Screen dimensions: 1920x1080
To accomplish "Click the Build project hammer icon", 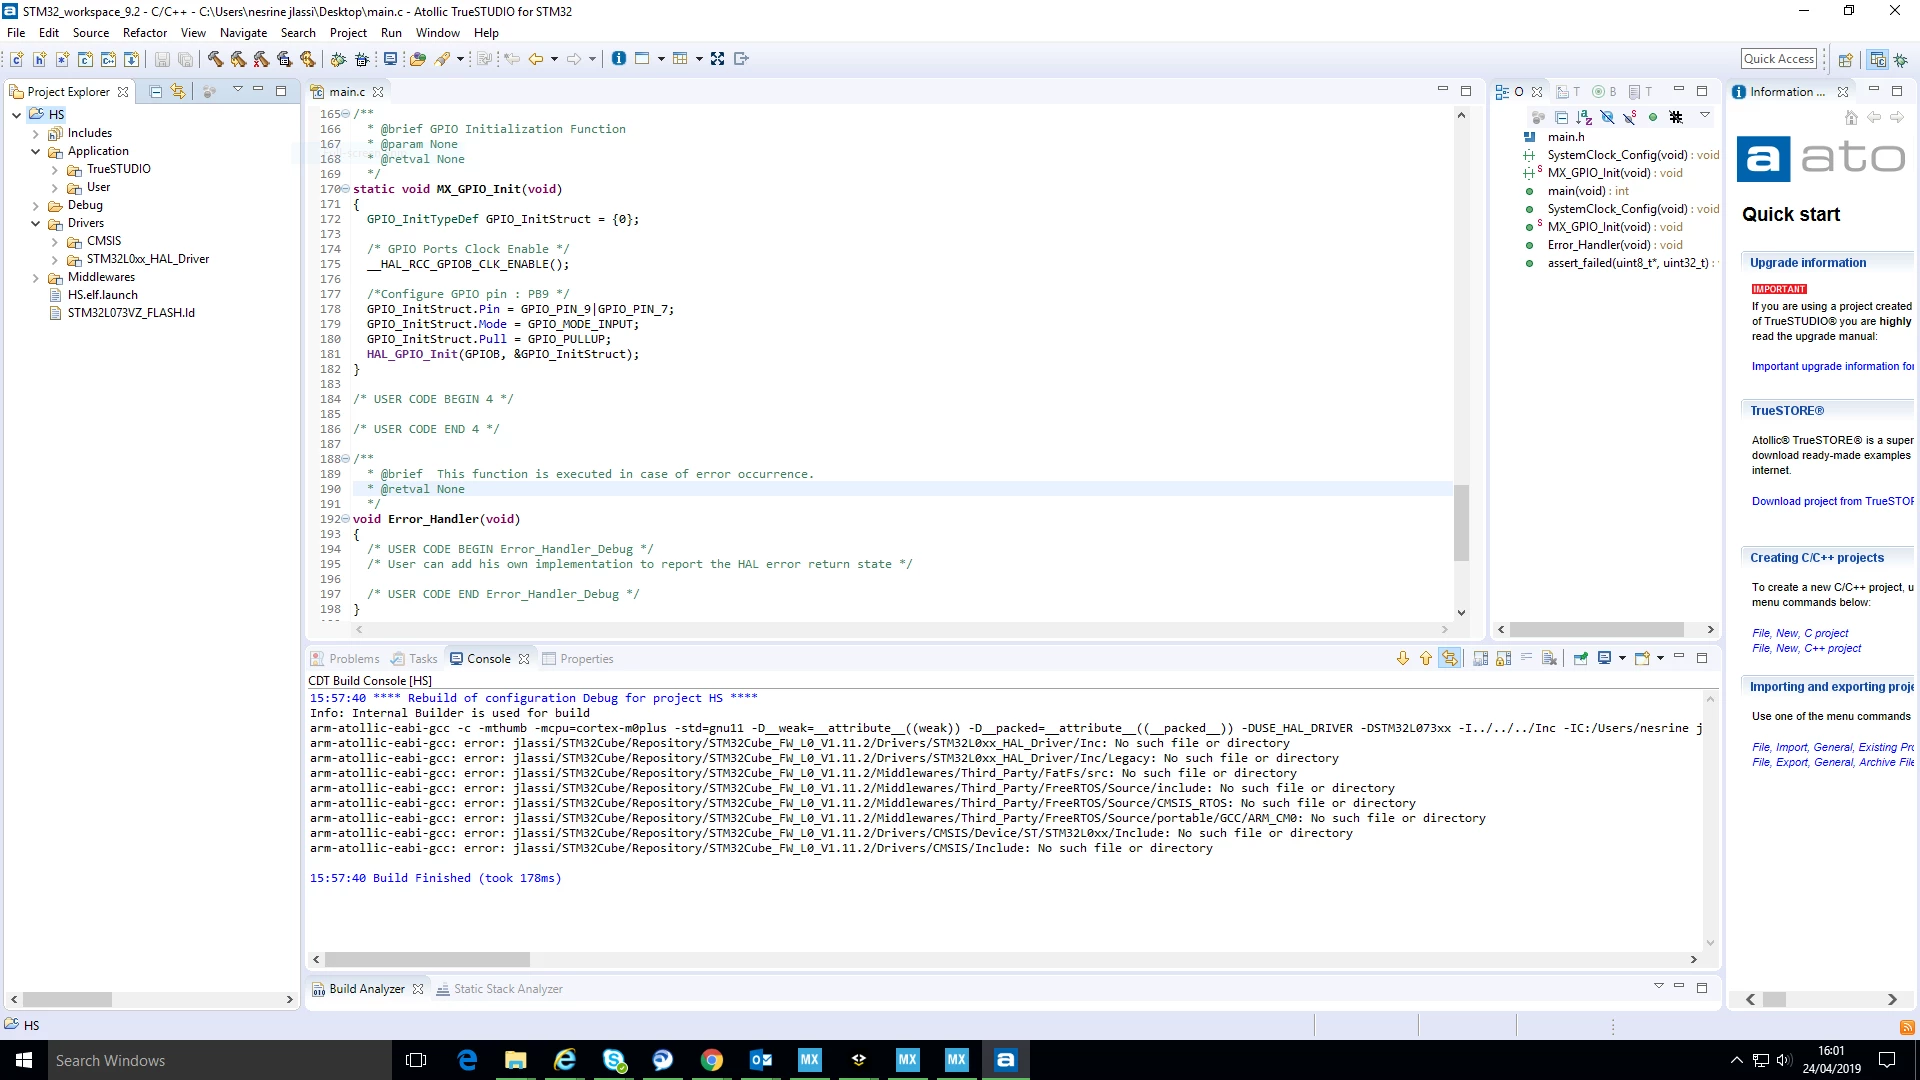I will click(x=215, y=59).
